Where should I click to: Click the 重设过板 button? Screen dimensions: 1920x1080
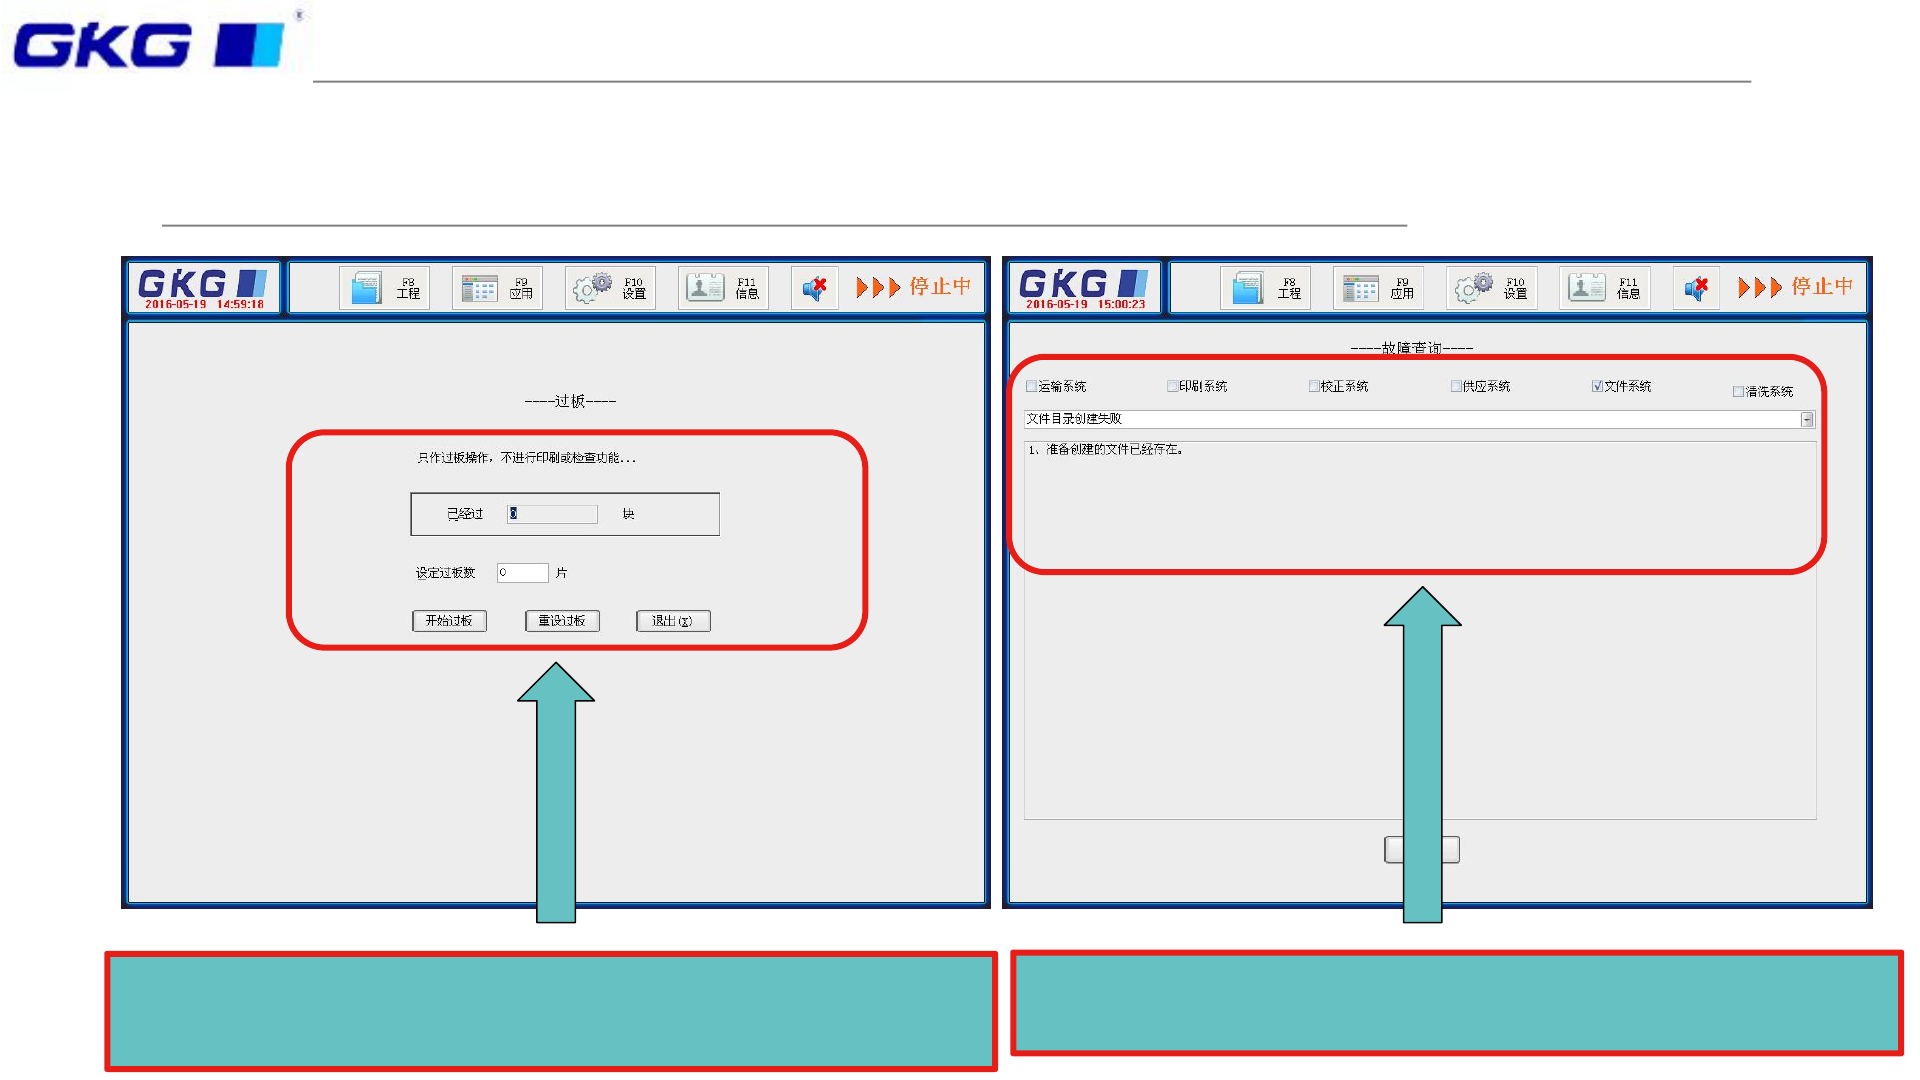562,621
